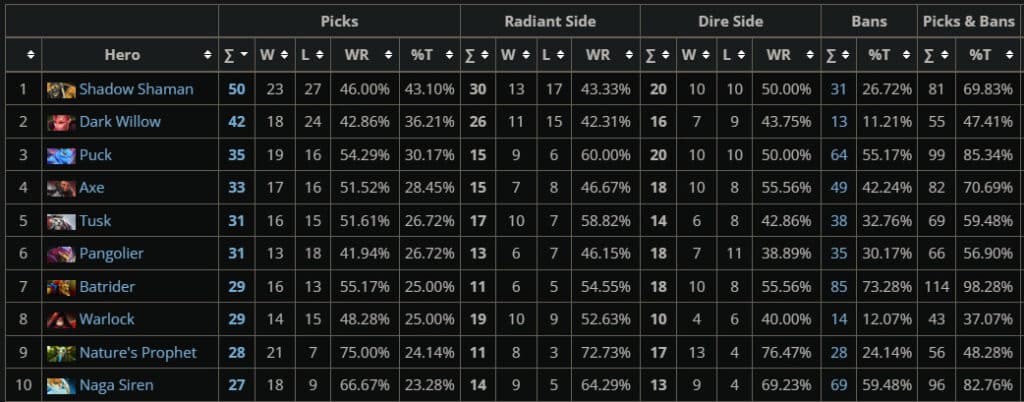Screen dimensions: 1024x402
Task: Click the Naga Siren hero icon
Action: [x=61, y=386]
